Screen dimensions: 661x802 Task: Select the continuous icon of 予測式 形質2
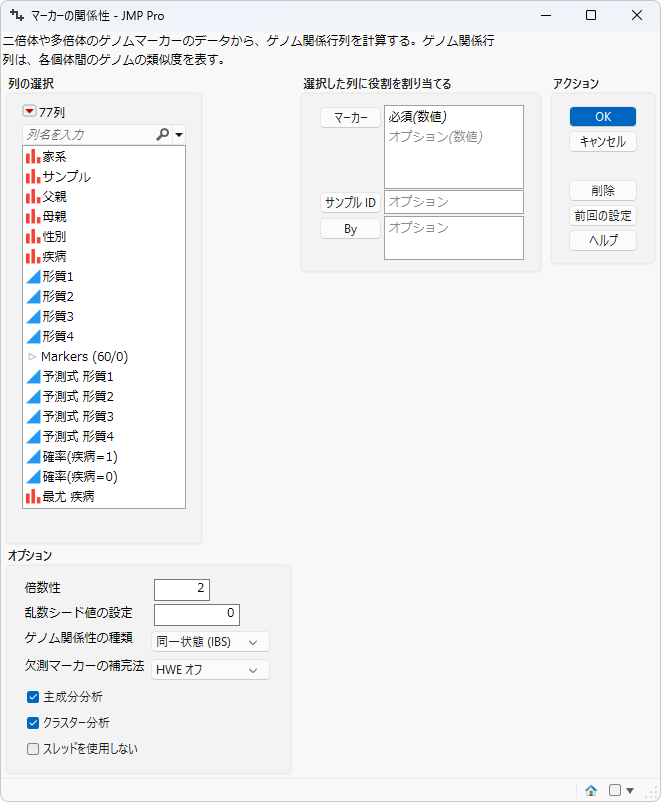[33, 397]
